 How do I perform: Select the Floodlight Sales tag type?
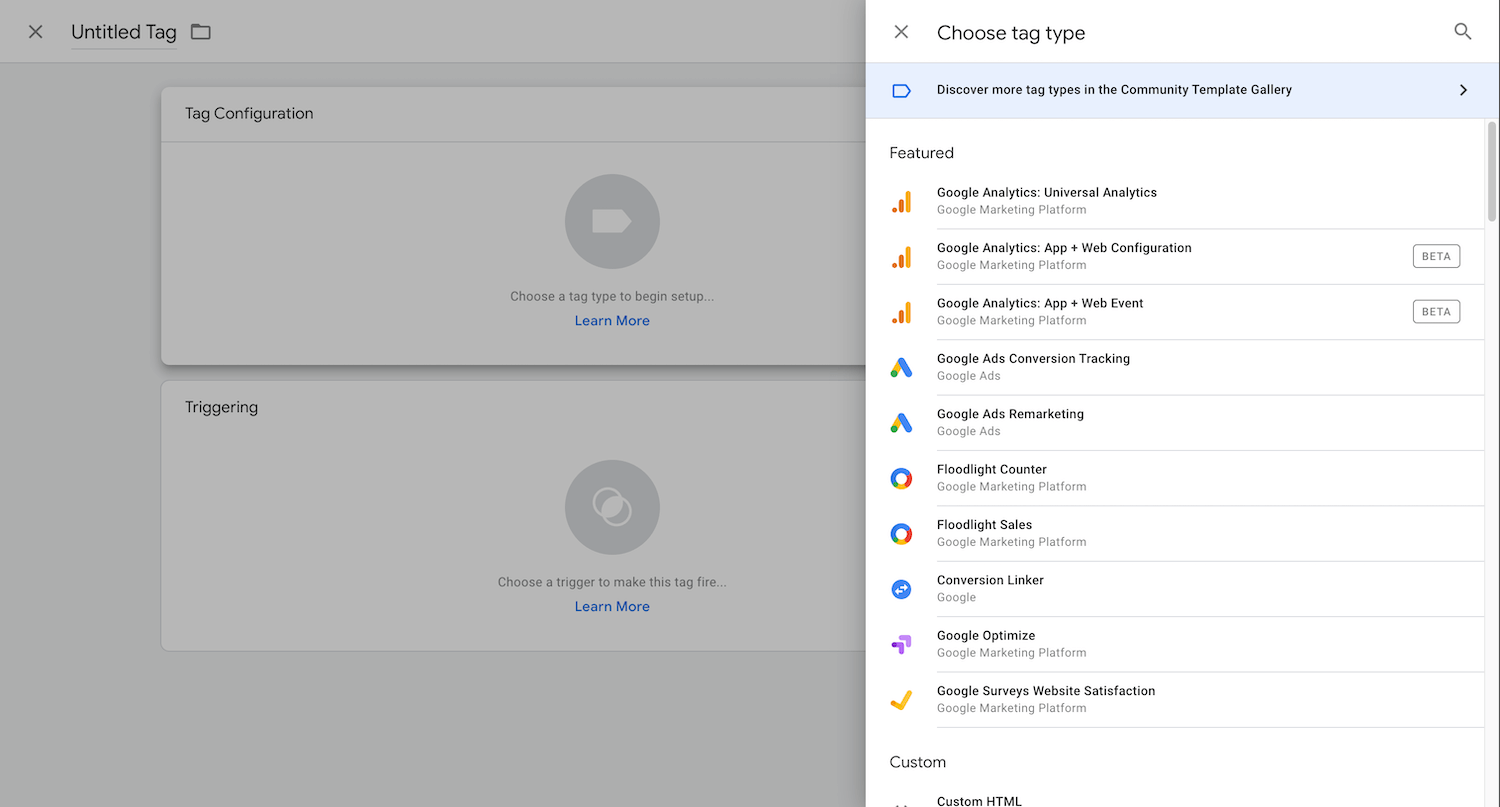[x=984, y=533]
